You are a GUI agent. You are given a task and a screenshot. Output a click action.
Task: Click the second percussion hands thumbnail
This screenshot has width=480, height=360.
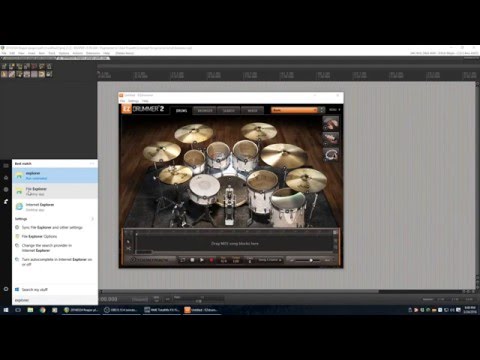[331, 138]
